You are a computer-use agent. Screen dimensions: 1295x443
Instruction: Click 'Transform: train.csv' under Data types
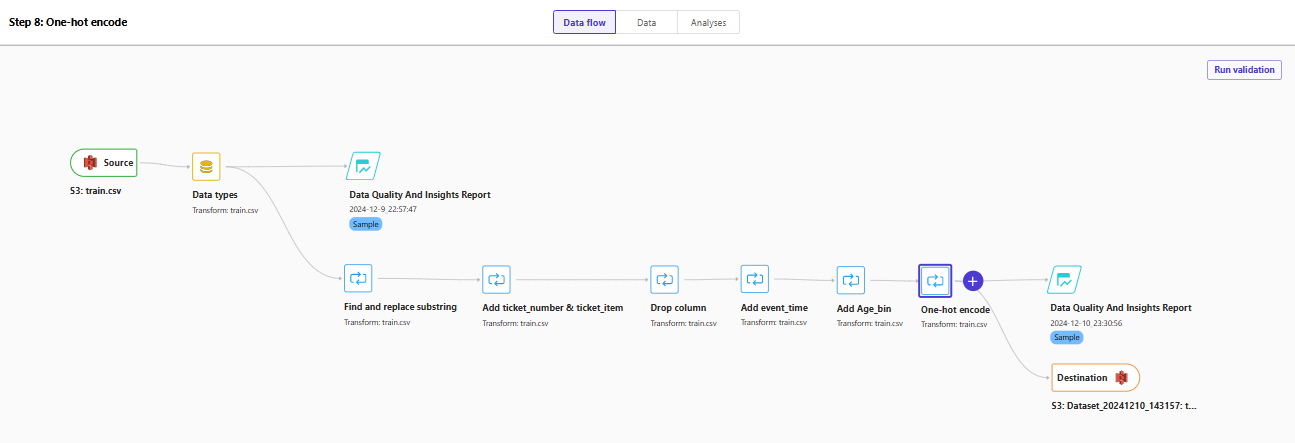point(225,211)
